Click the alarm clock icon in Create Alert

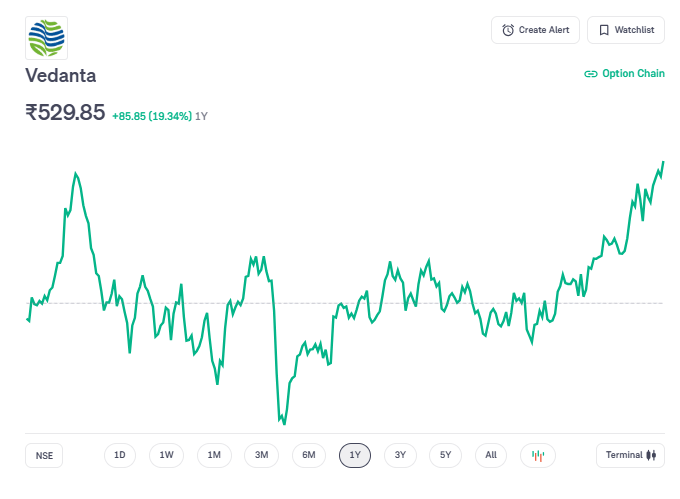coord(508,30)
